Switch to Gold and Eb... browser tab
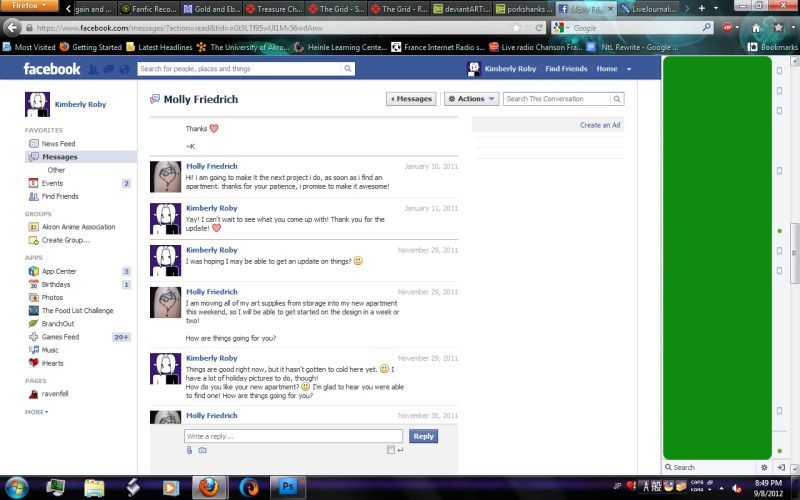Screen dimensions: 800x500 coord(211,9)
